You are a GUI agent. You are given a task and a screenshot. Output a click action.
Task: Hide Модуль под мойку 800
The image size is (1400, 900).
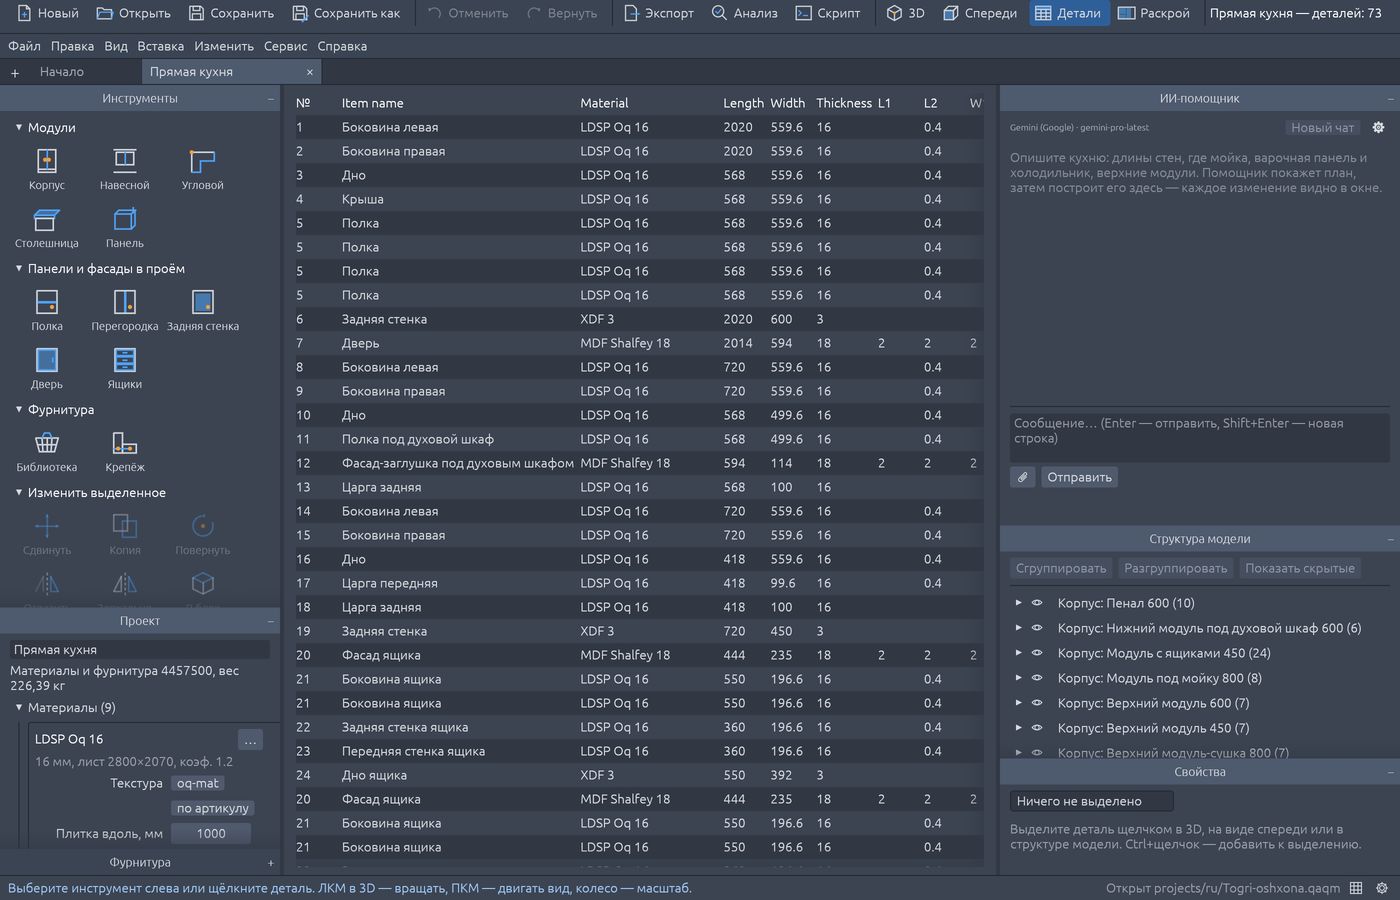click(1037, 678)
